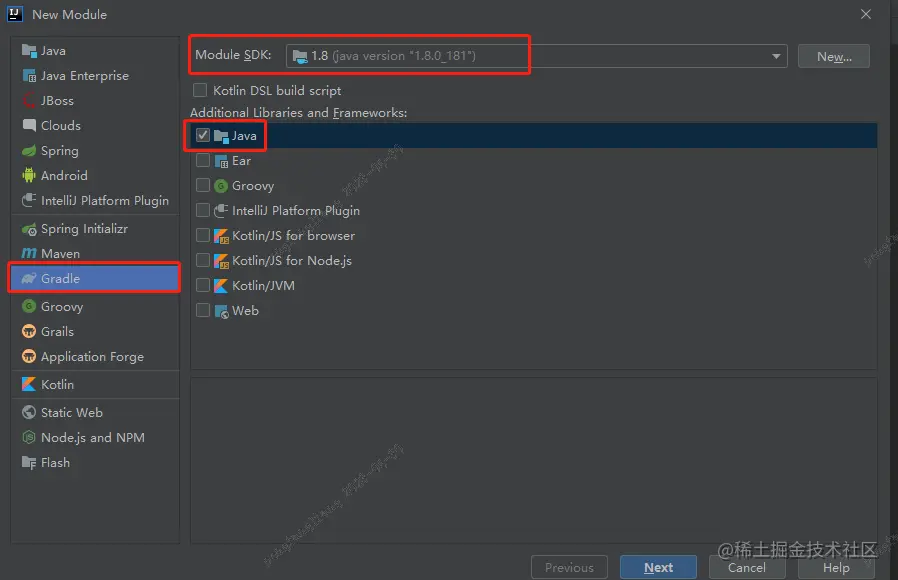Select Spring Initializr module type
The height and width of the screenshot is (580, 898).
[95, 228]
